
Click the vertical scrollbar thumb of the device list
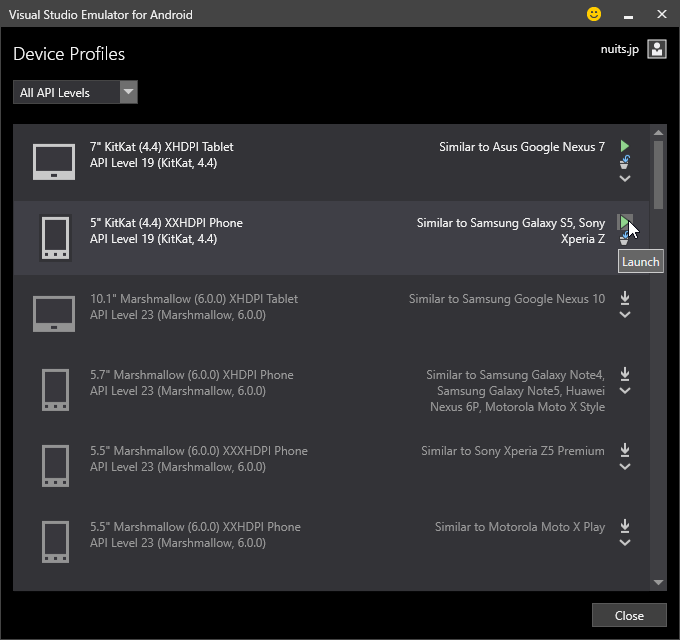pos(658,175)
